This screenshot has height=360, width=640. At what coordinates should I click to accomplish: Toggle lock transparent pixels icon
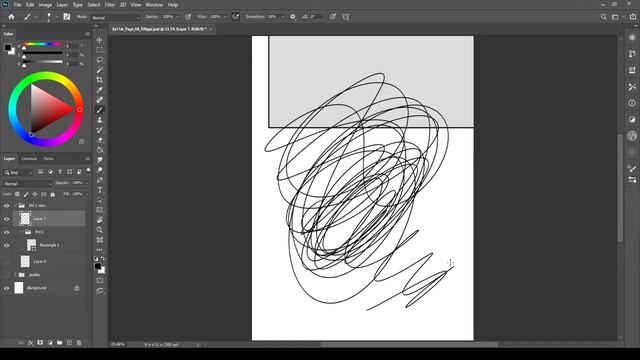[x=17, y=194]
